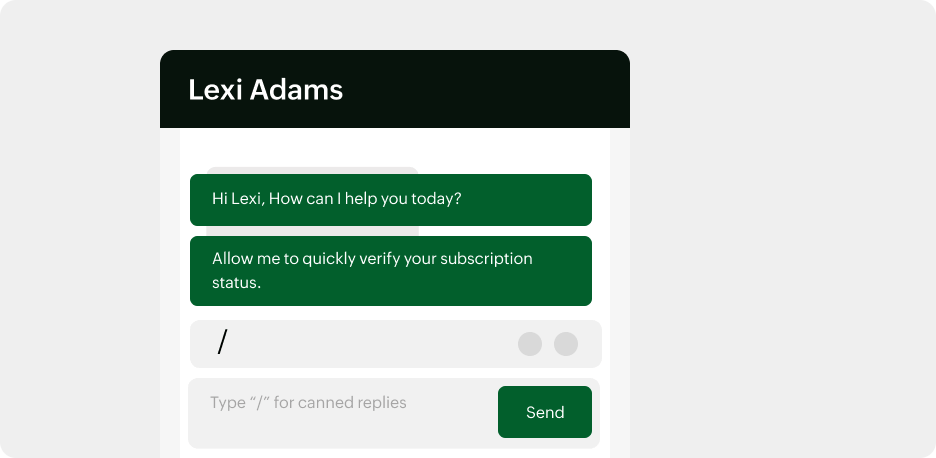Click "Adams" in the chat title
Screen dimensions: 936x458
296,90
